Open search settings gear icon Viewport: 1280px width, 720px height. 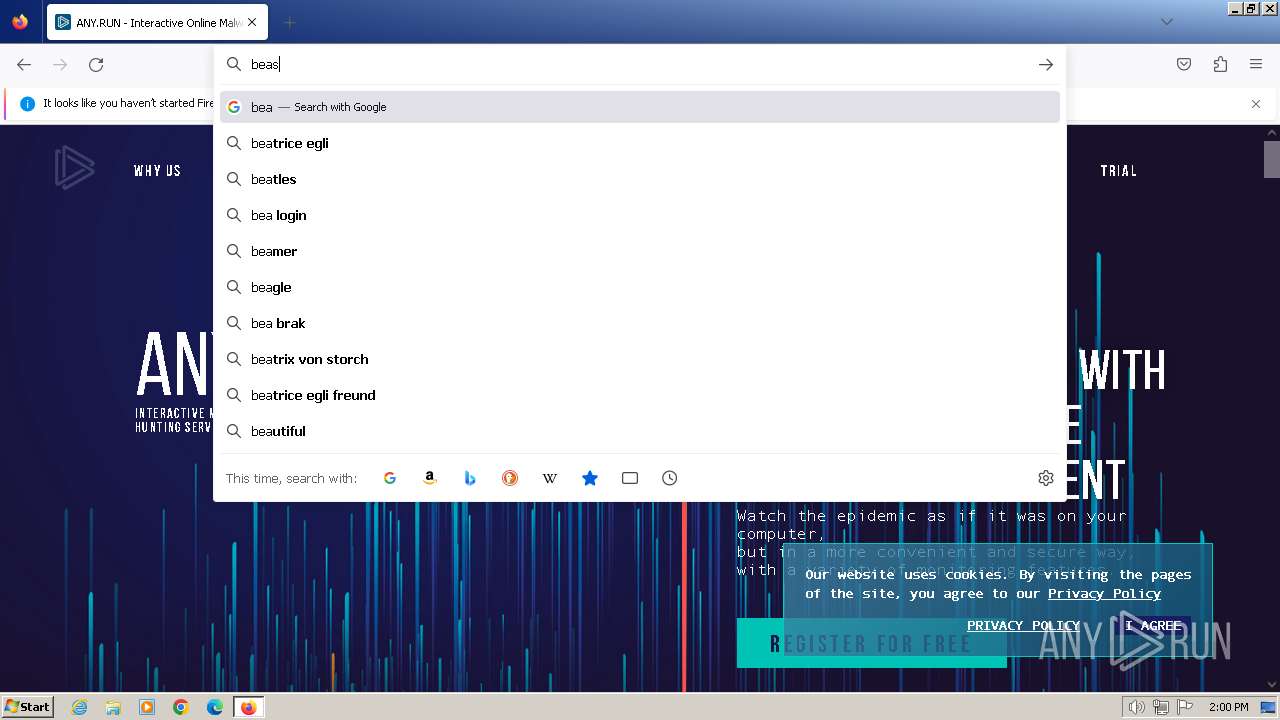[1046, 478]
